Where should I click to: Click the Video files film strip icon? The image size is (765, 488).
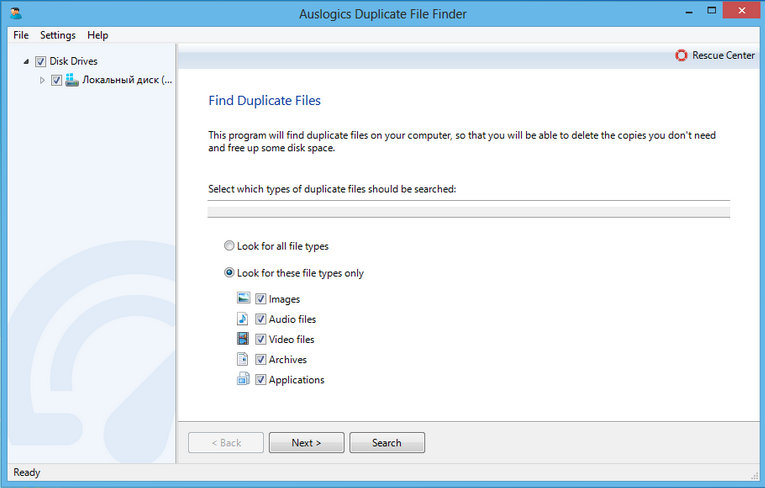[243, 339]
